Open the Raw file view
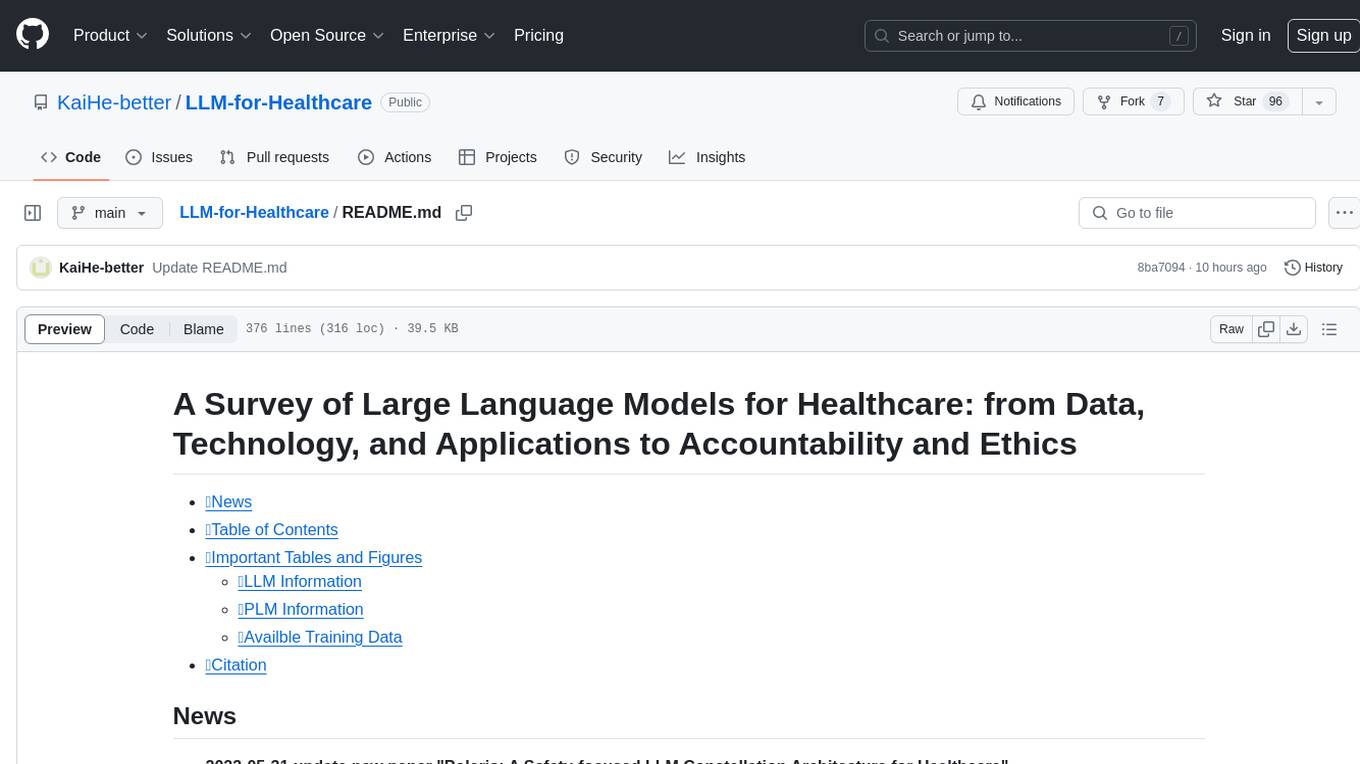Screen dimensions: 1360x764 coord(1231,329)
